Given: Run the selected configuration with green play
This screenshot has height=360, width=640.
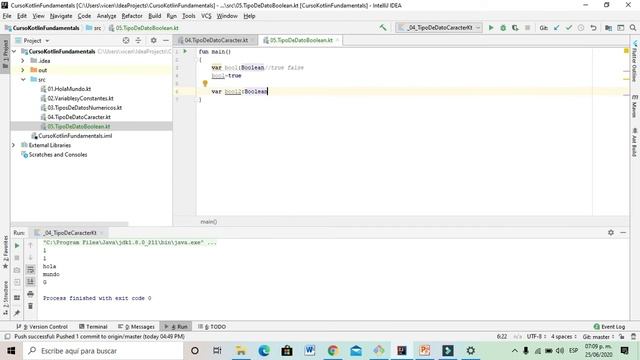Looking at the screenshot, I should [x=491, y=28].
